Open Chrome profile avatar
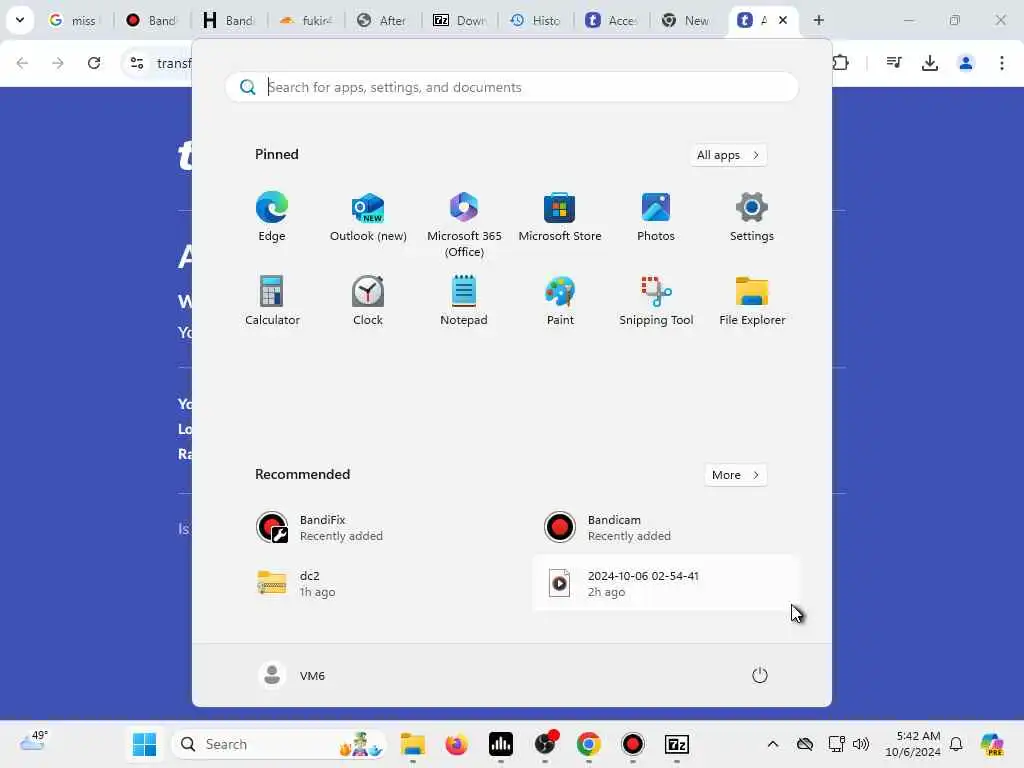Image resolution: width=1024 pixels, height=768 pixels. tap(965, 63)
